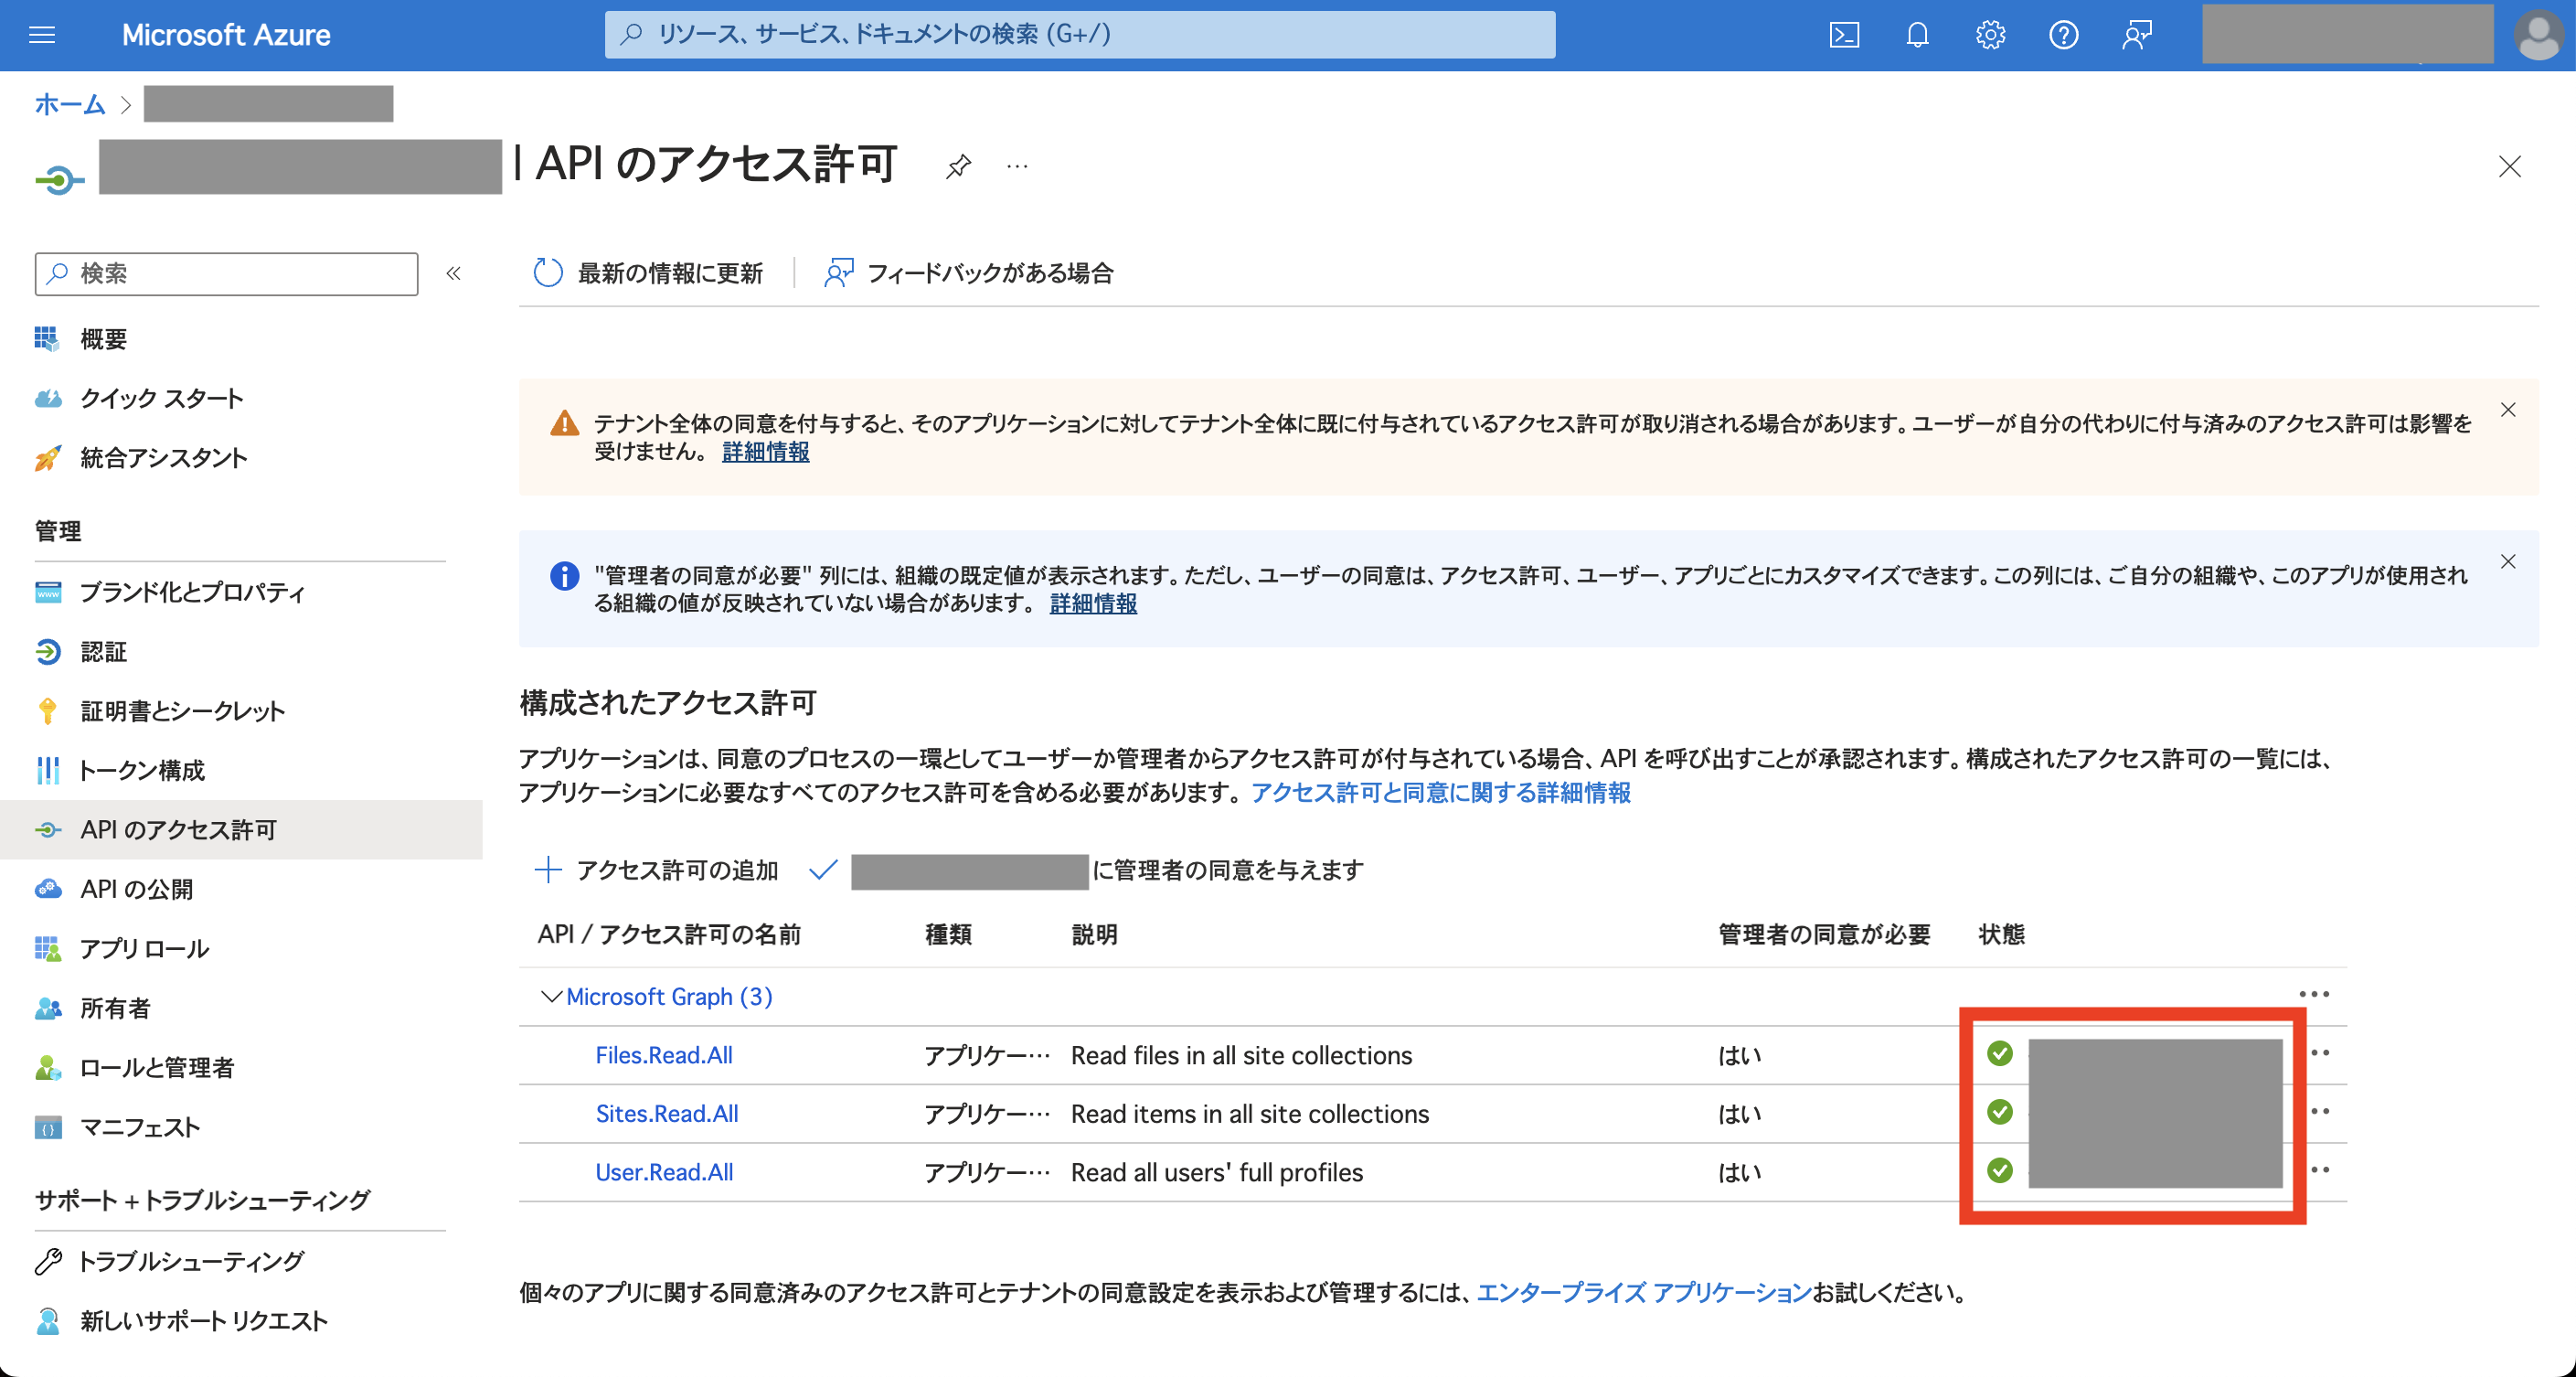
Task: Open アクセス許可と同意に関する詳細情報 link
Action: pyautogui.click(x=1441, y=793)
